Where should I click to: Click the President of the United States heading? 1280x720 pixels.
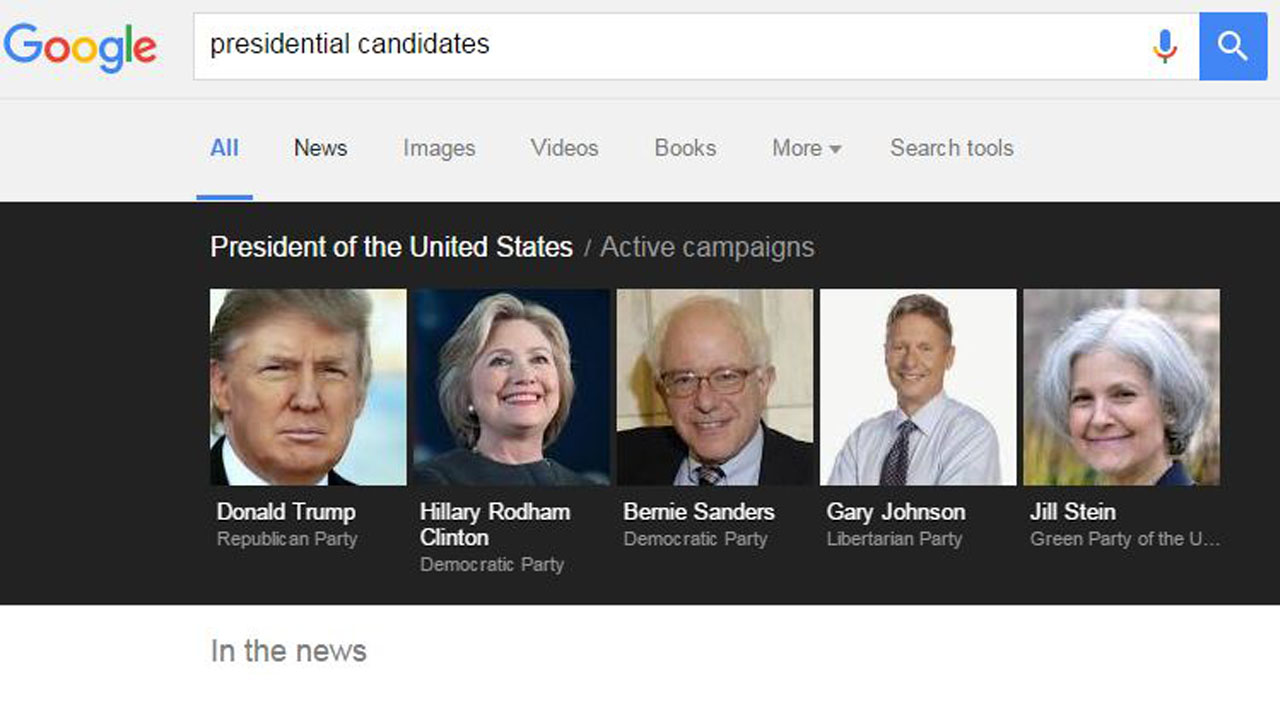pyautogui.click(x=391, y=247)
